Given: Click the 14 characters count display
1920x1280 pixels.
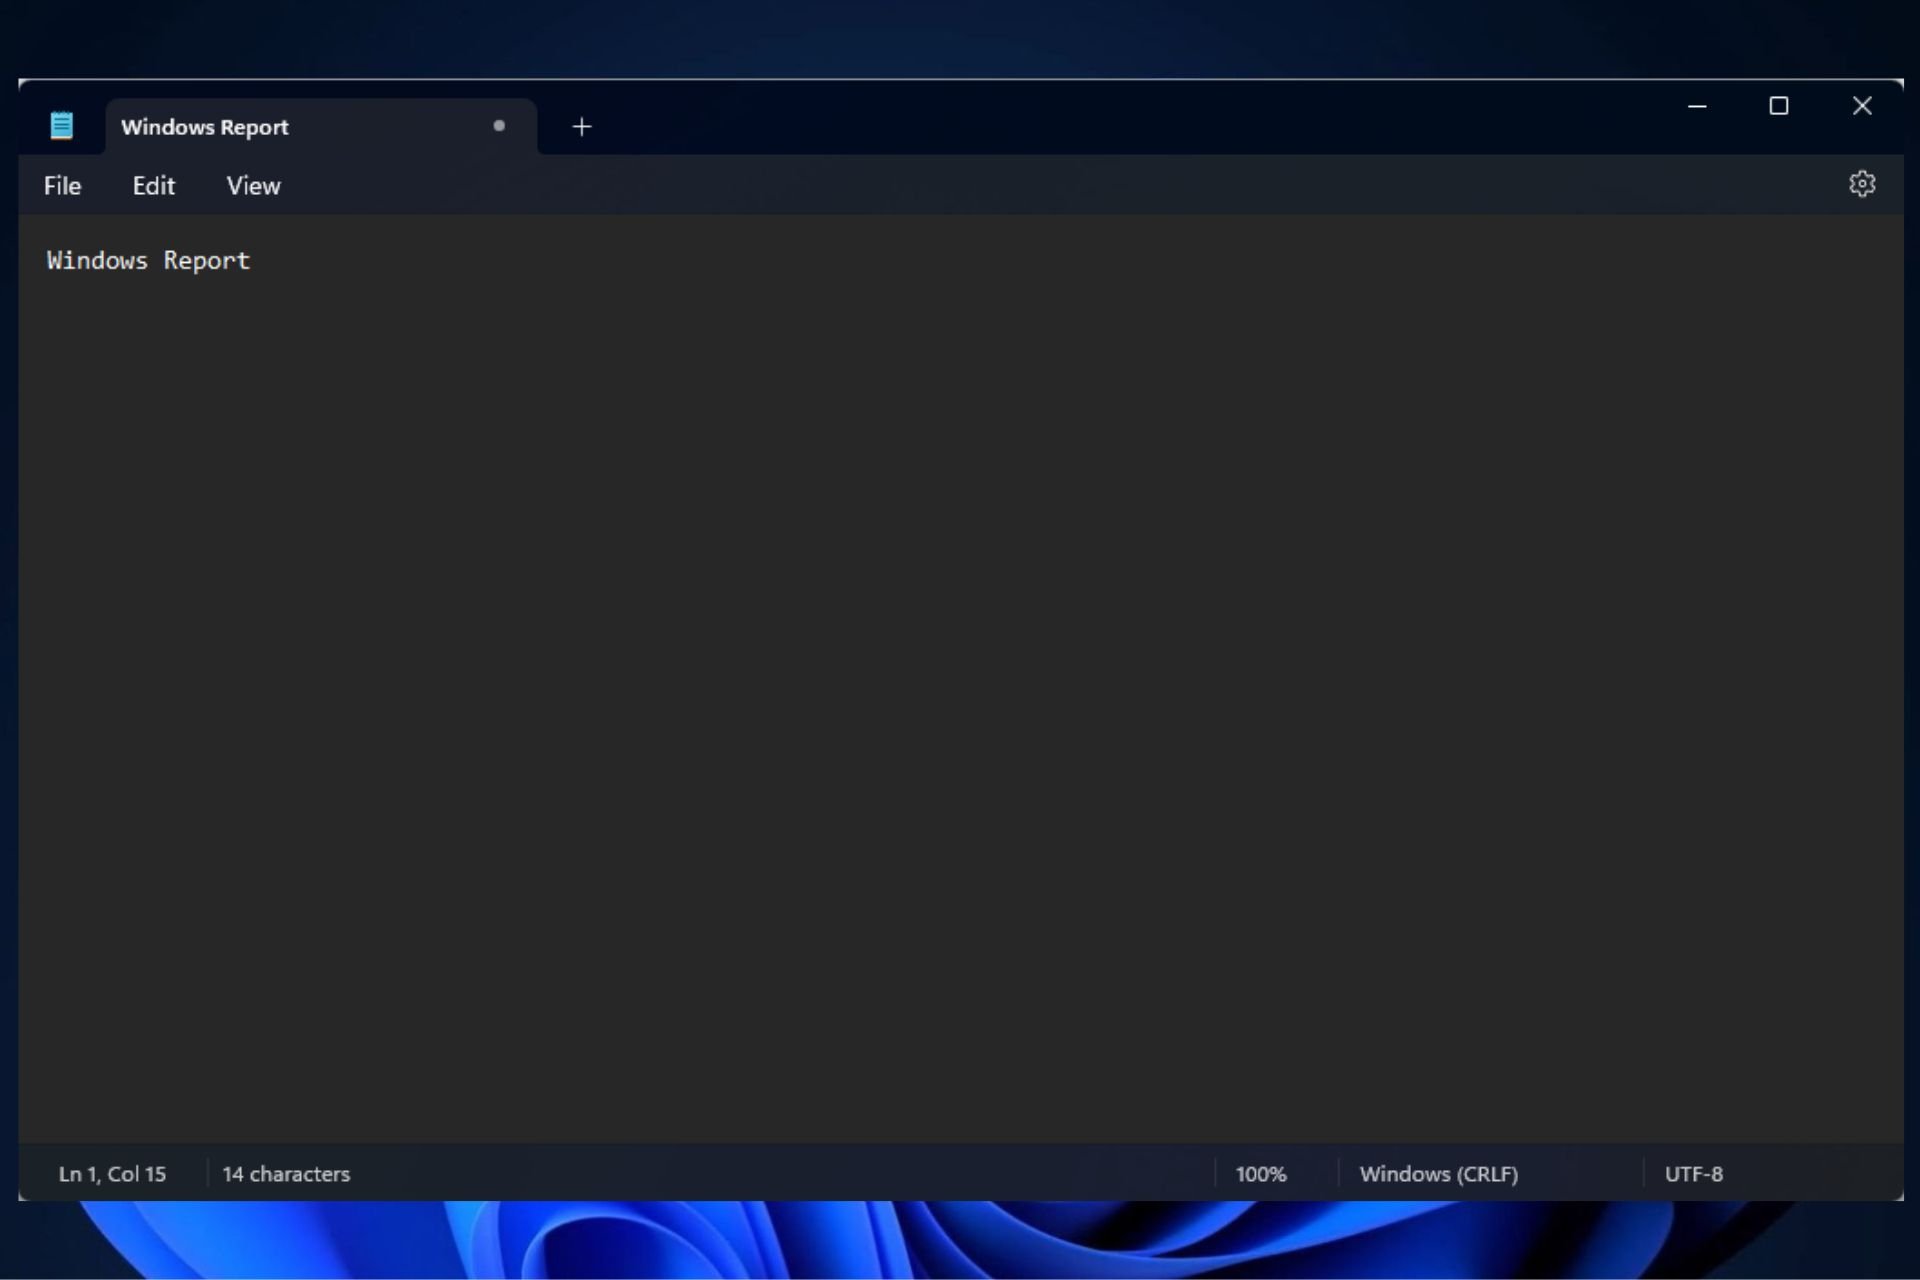Looking at the screenshot, I should 286,1173.
